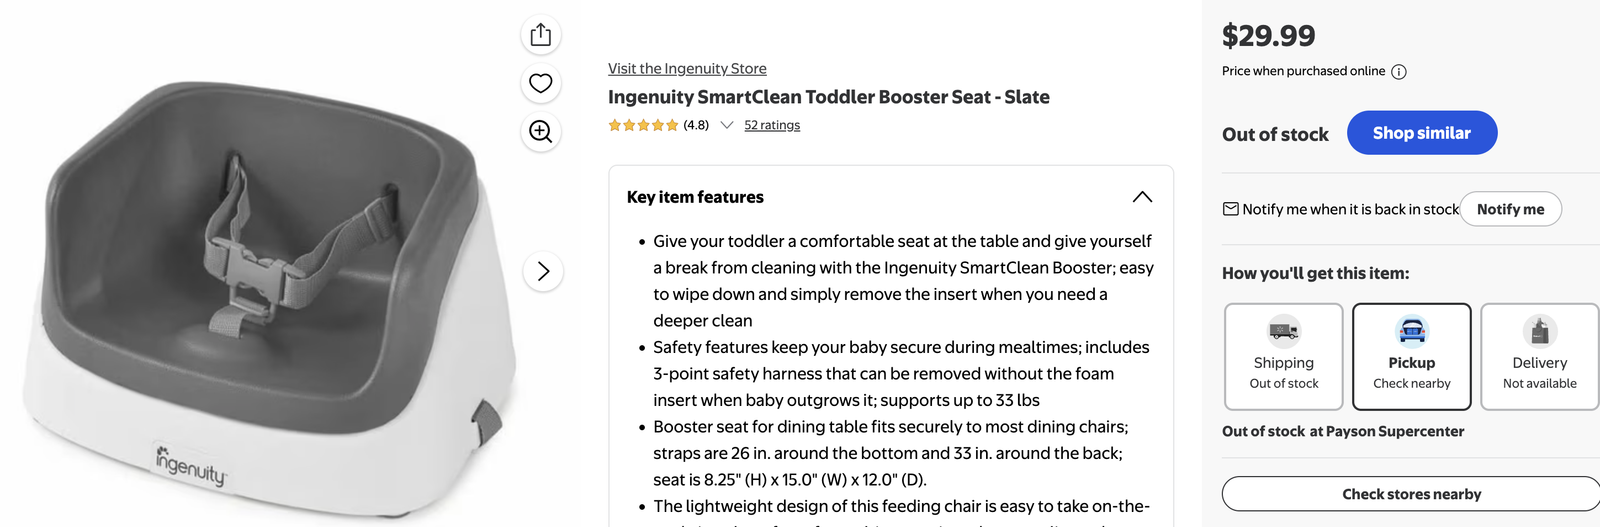Show next product image with right arrow

coord(543,271)
